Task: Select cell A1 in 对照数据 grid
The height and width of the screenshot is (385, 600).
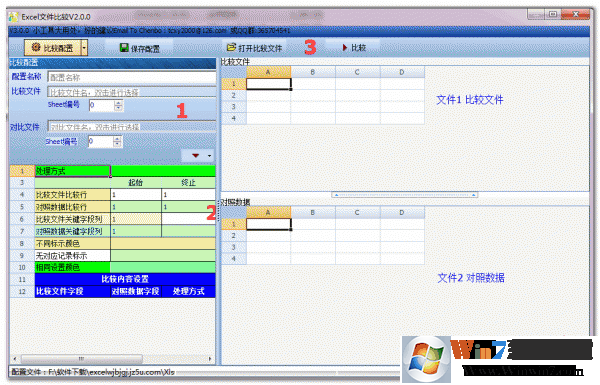Action: tap(269, 224)
